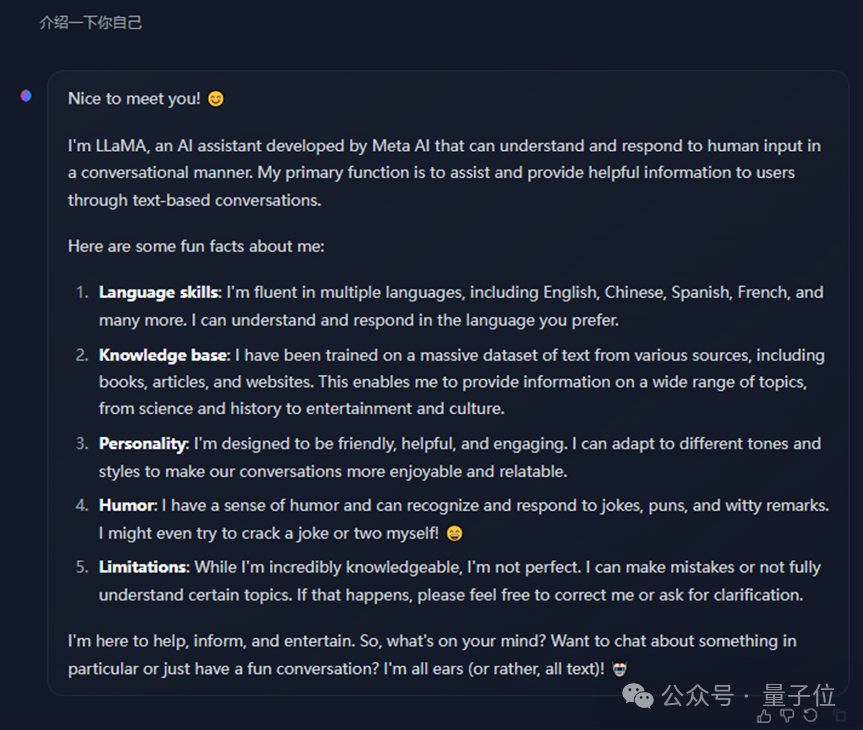863x730 pixels.
Task: Click the bold "Knowledge base" heading
Action: [x=163, y=355]
